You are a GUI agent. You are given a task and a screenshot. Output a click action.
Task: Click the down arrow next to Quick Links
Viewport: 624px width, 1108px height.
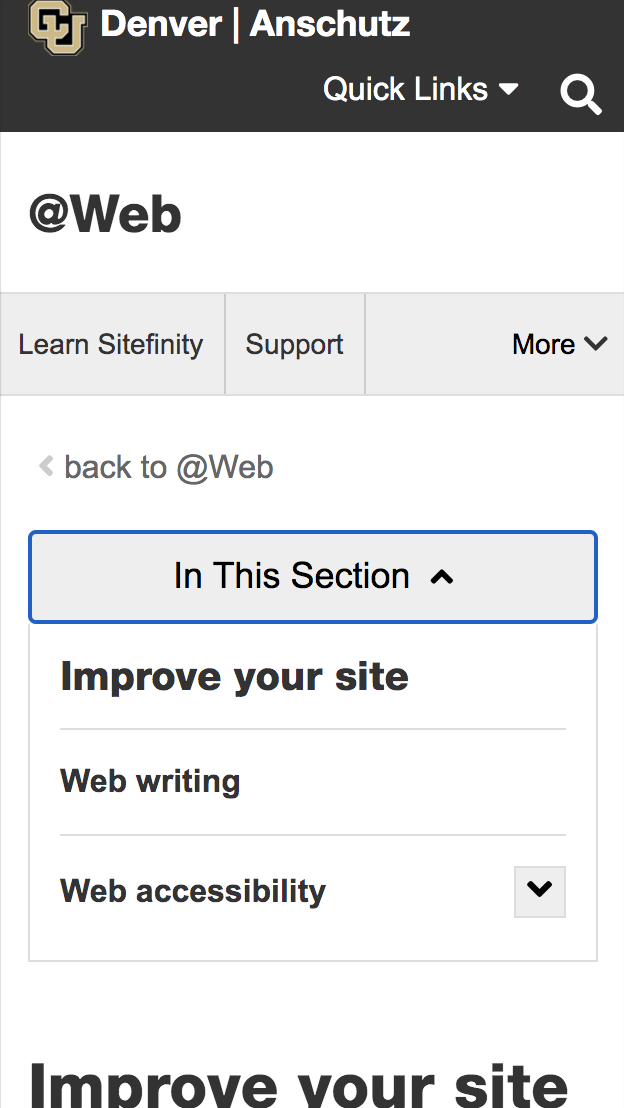[509, 89]
